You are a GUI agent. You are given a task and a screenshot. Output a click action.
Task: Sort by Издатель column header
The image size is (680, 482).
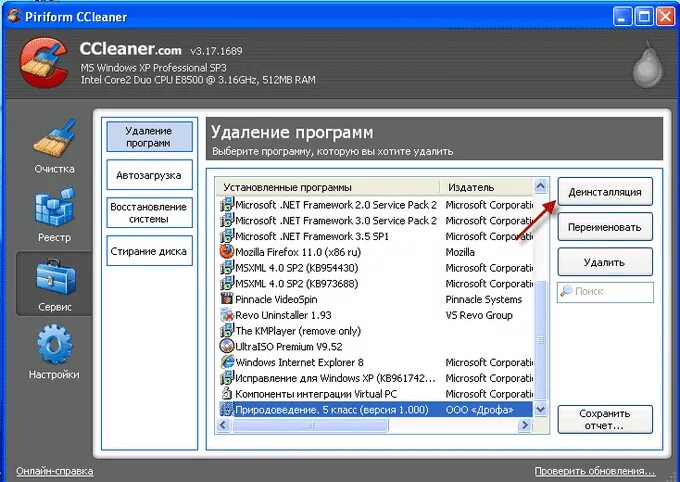tap(487, 187)
